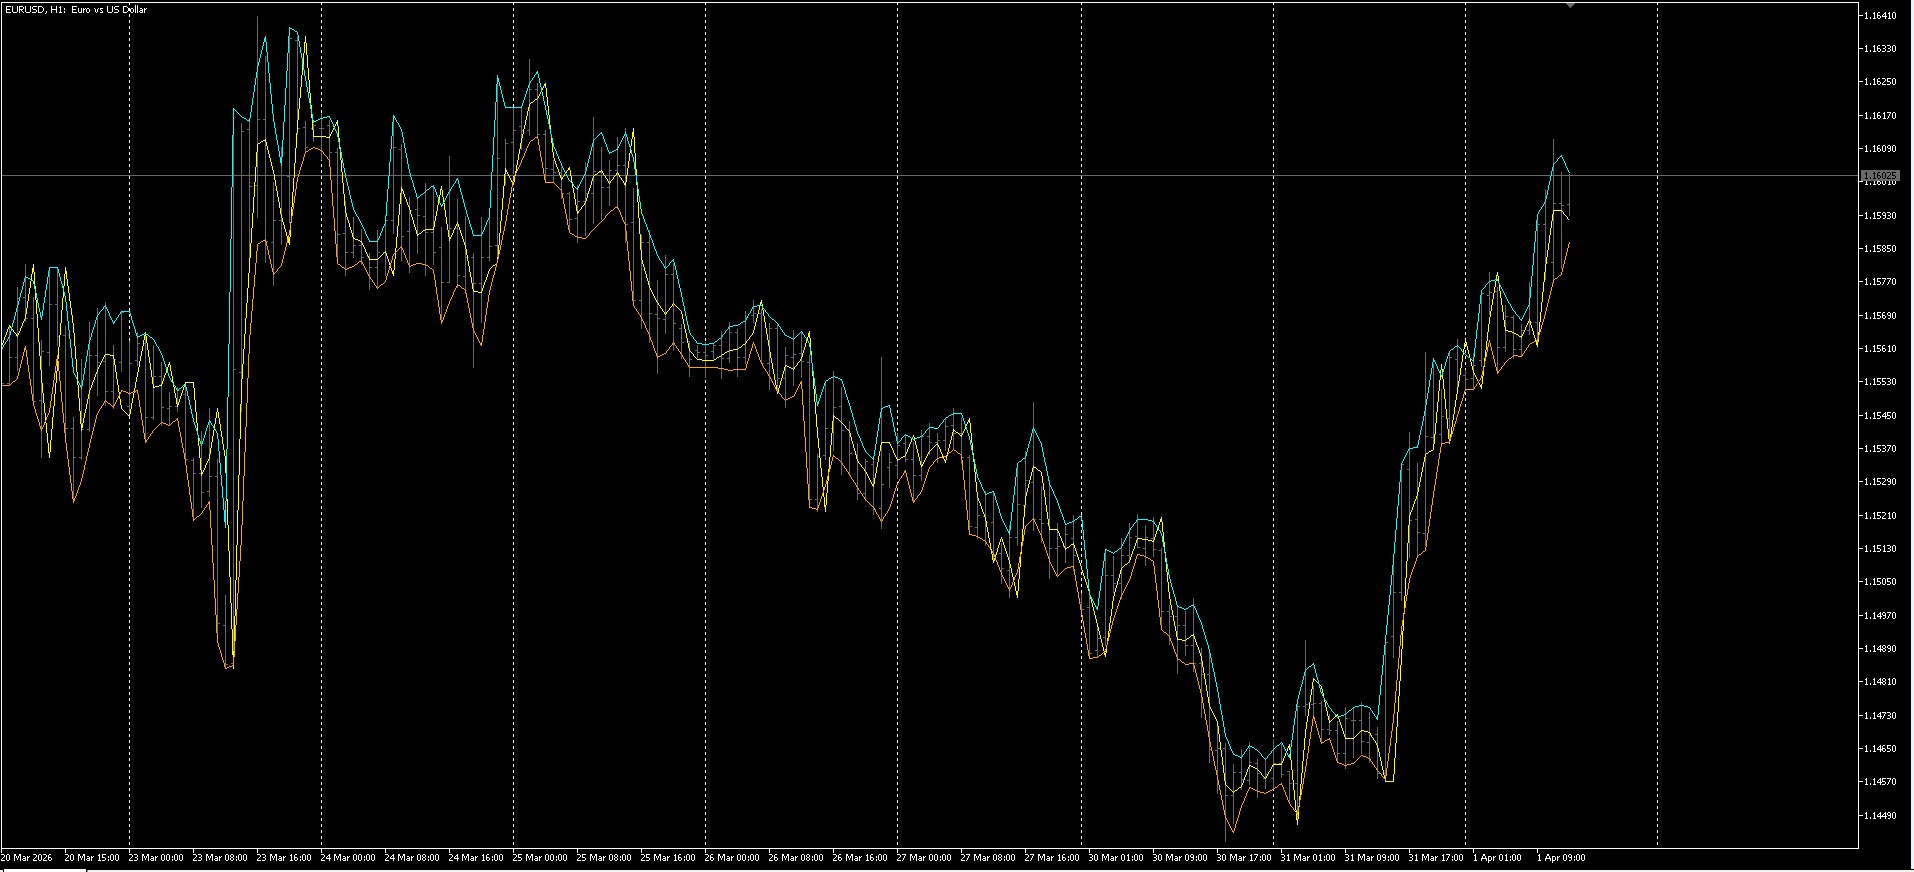Image resolution: width=1914 pixels, height=872 pixels.
Task: Click the gray chart shift triangle marker
Action: [1570, 5]
